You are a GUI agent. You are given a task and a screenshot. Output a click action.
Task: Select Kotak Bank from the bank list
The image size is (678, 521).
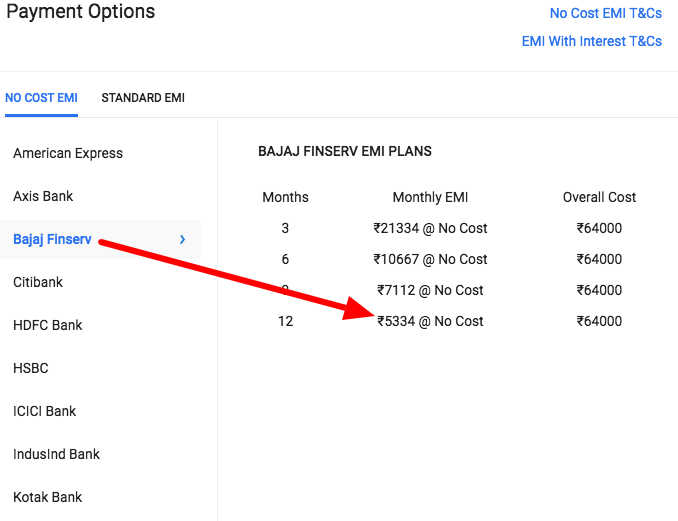47,497
